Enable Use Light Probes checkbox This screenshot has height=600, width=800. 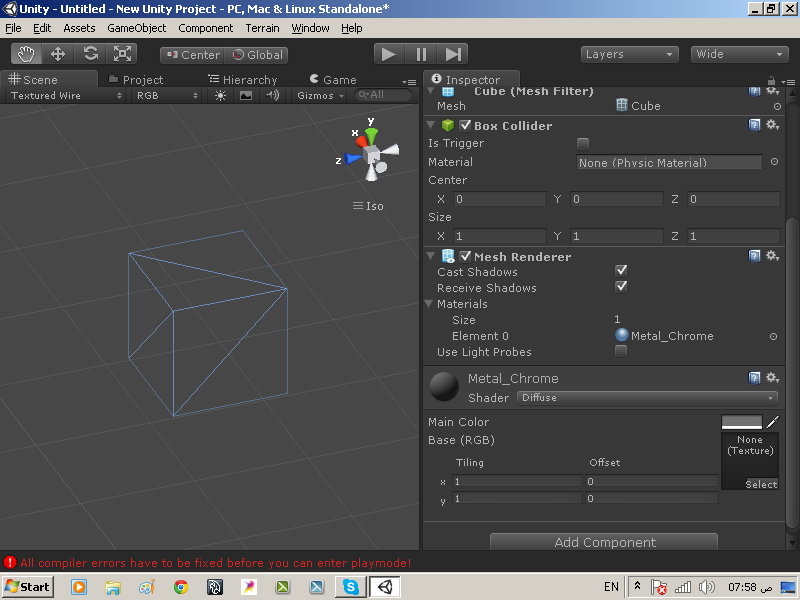[x=621, y=351]
